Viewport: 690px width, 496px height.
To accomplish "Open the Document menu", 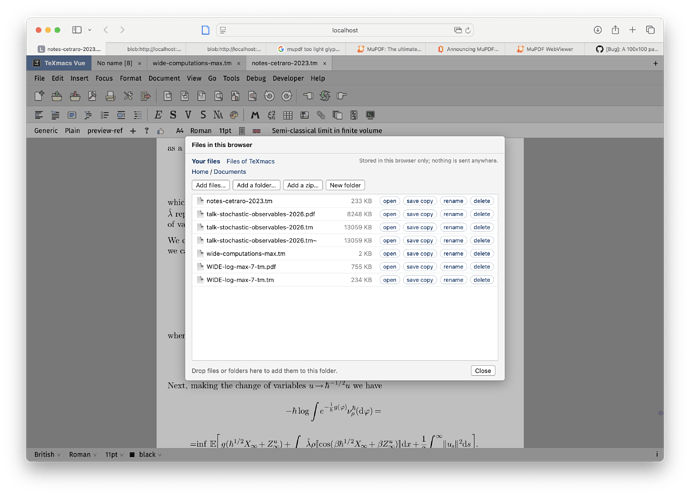I will [164, 78].
